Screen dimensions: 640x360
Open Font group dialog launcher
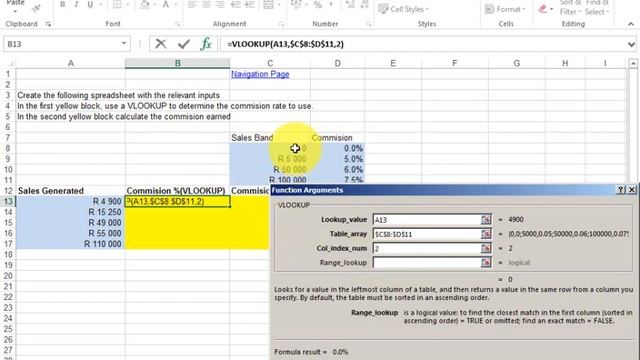click(178, 24)
